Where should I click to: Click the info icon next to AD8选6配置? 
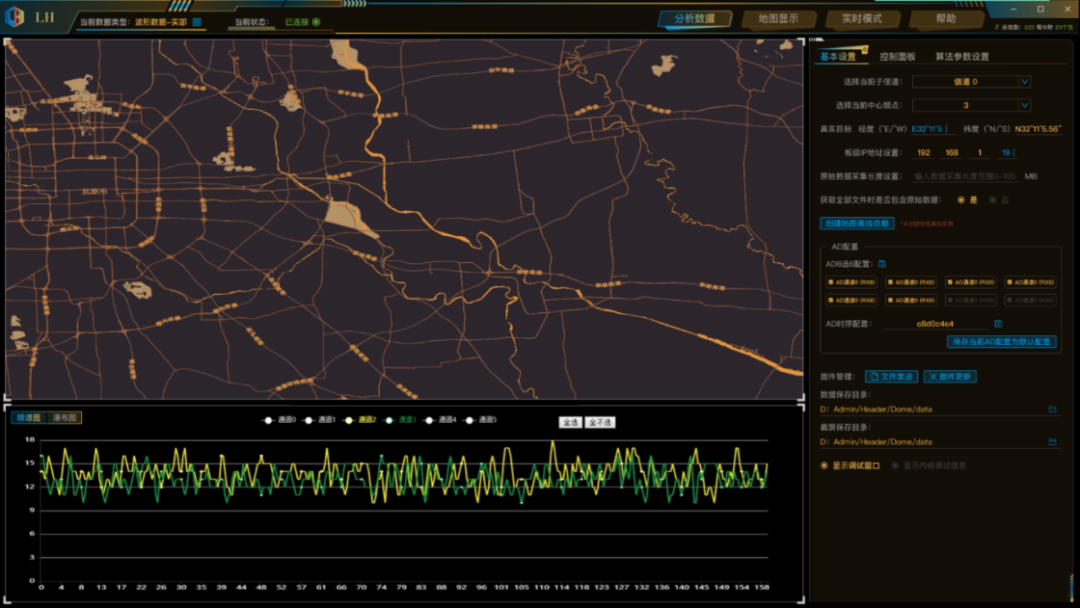coord(882,264)
